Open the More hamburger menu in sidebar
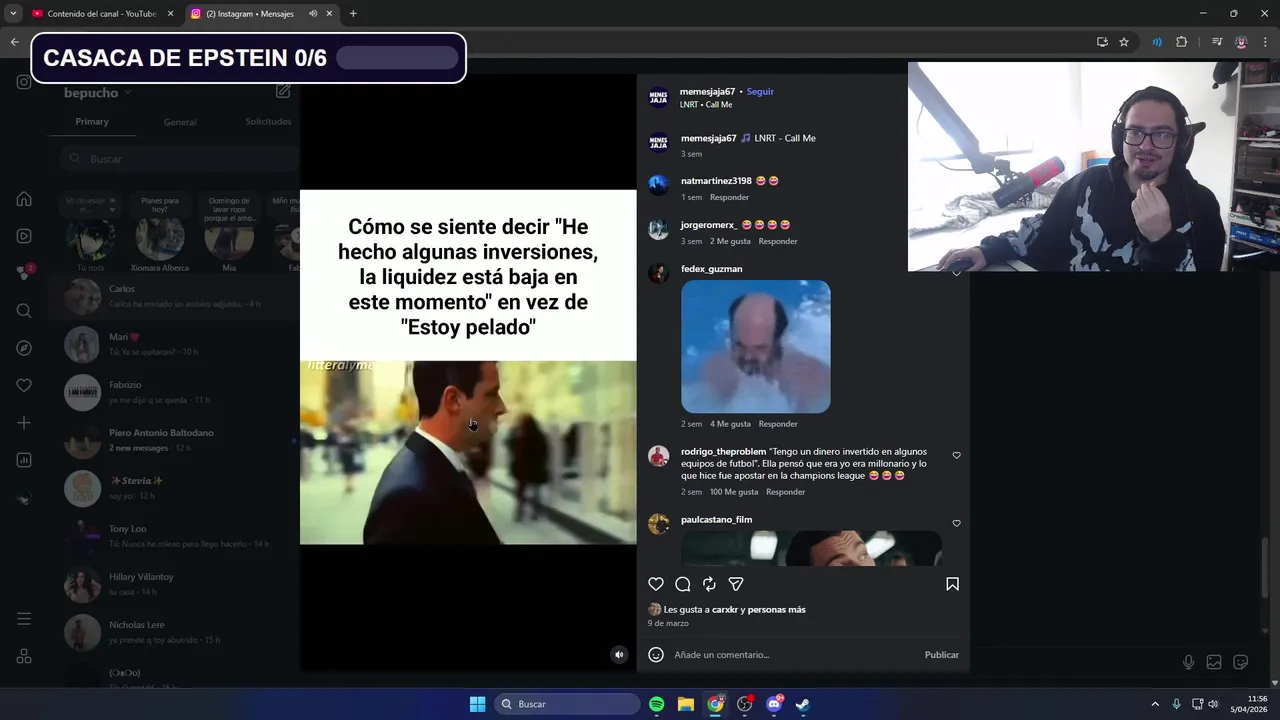Image resolution: width=1280 pixels, height=720 pixels. pos(24,619)
